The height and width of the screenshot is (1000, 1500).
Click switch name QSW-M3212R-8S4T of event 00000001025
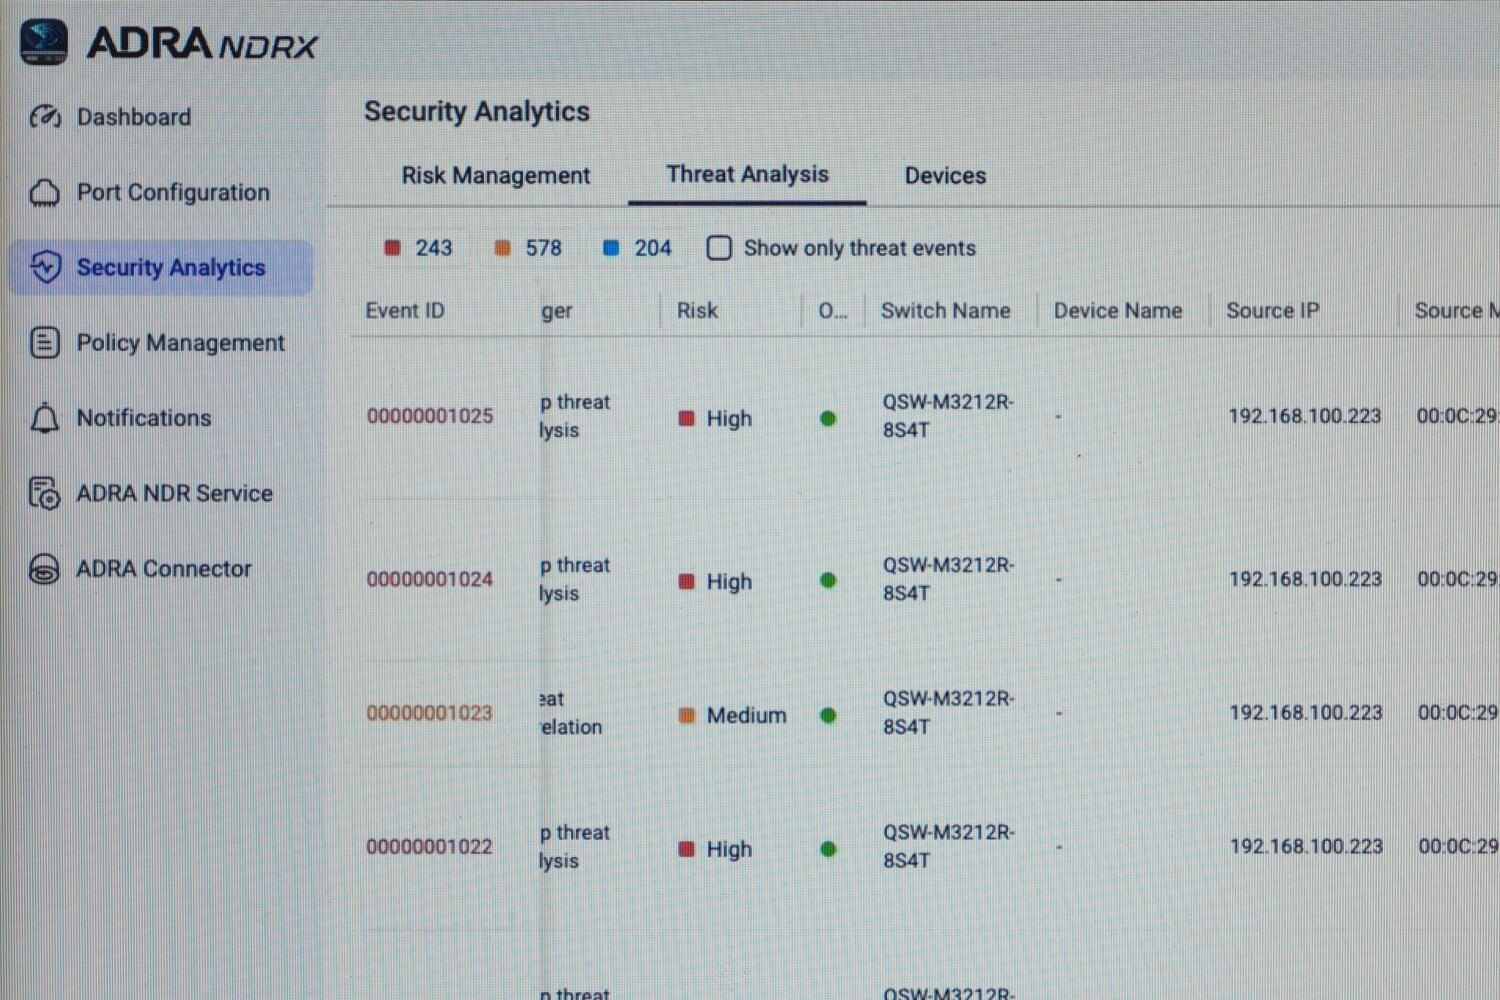(x=948, y=416)
